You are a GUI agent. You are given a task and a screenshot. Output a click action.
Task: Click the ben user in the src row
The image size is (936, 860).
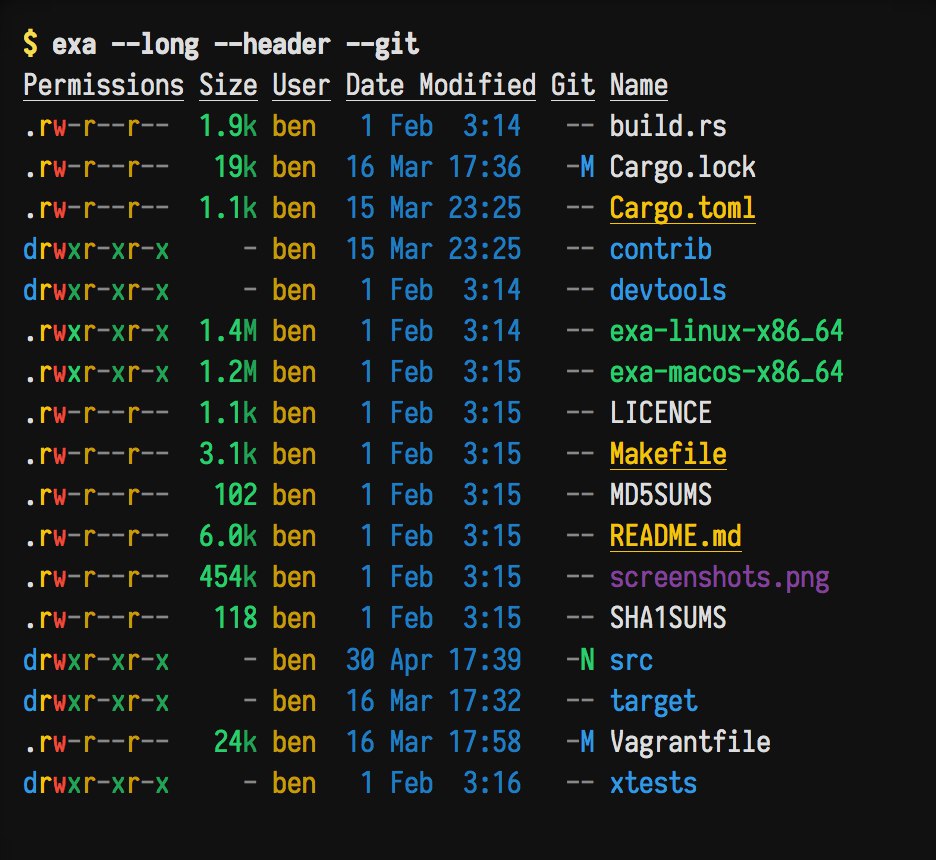[x=294, y=660]
